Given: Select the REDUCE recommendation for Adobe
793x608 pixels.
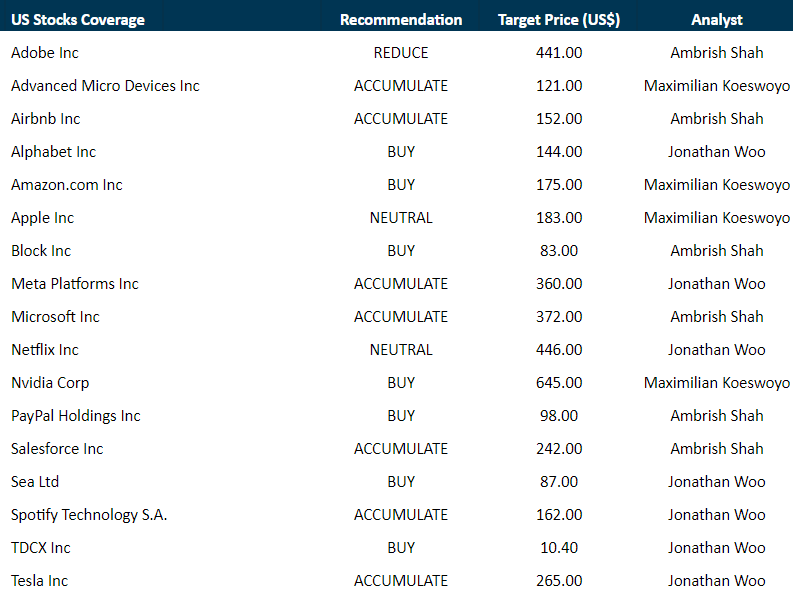Looking at the screenshot, I should tap(401, 52).
